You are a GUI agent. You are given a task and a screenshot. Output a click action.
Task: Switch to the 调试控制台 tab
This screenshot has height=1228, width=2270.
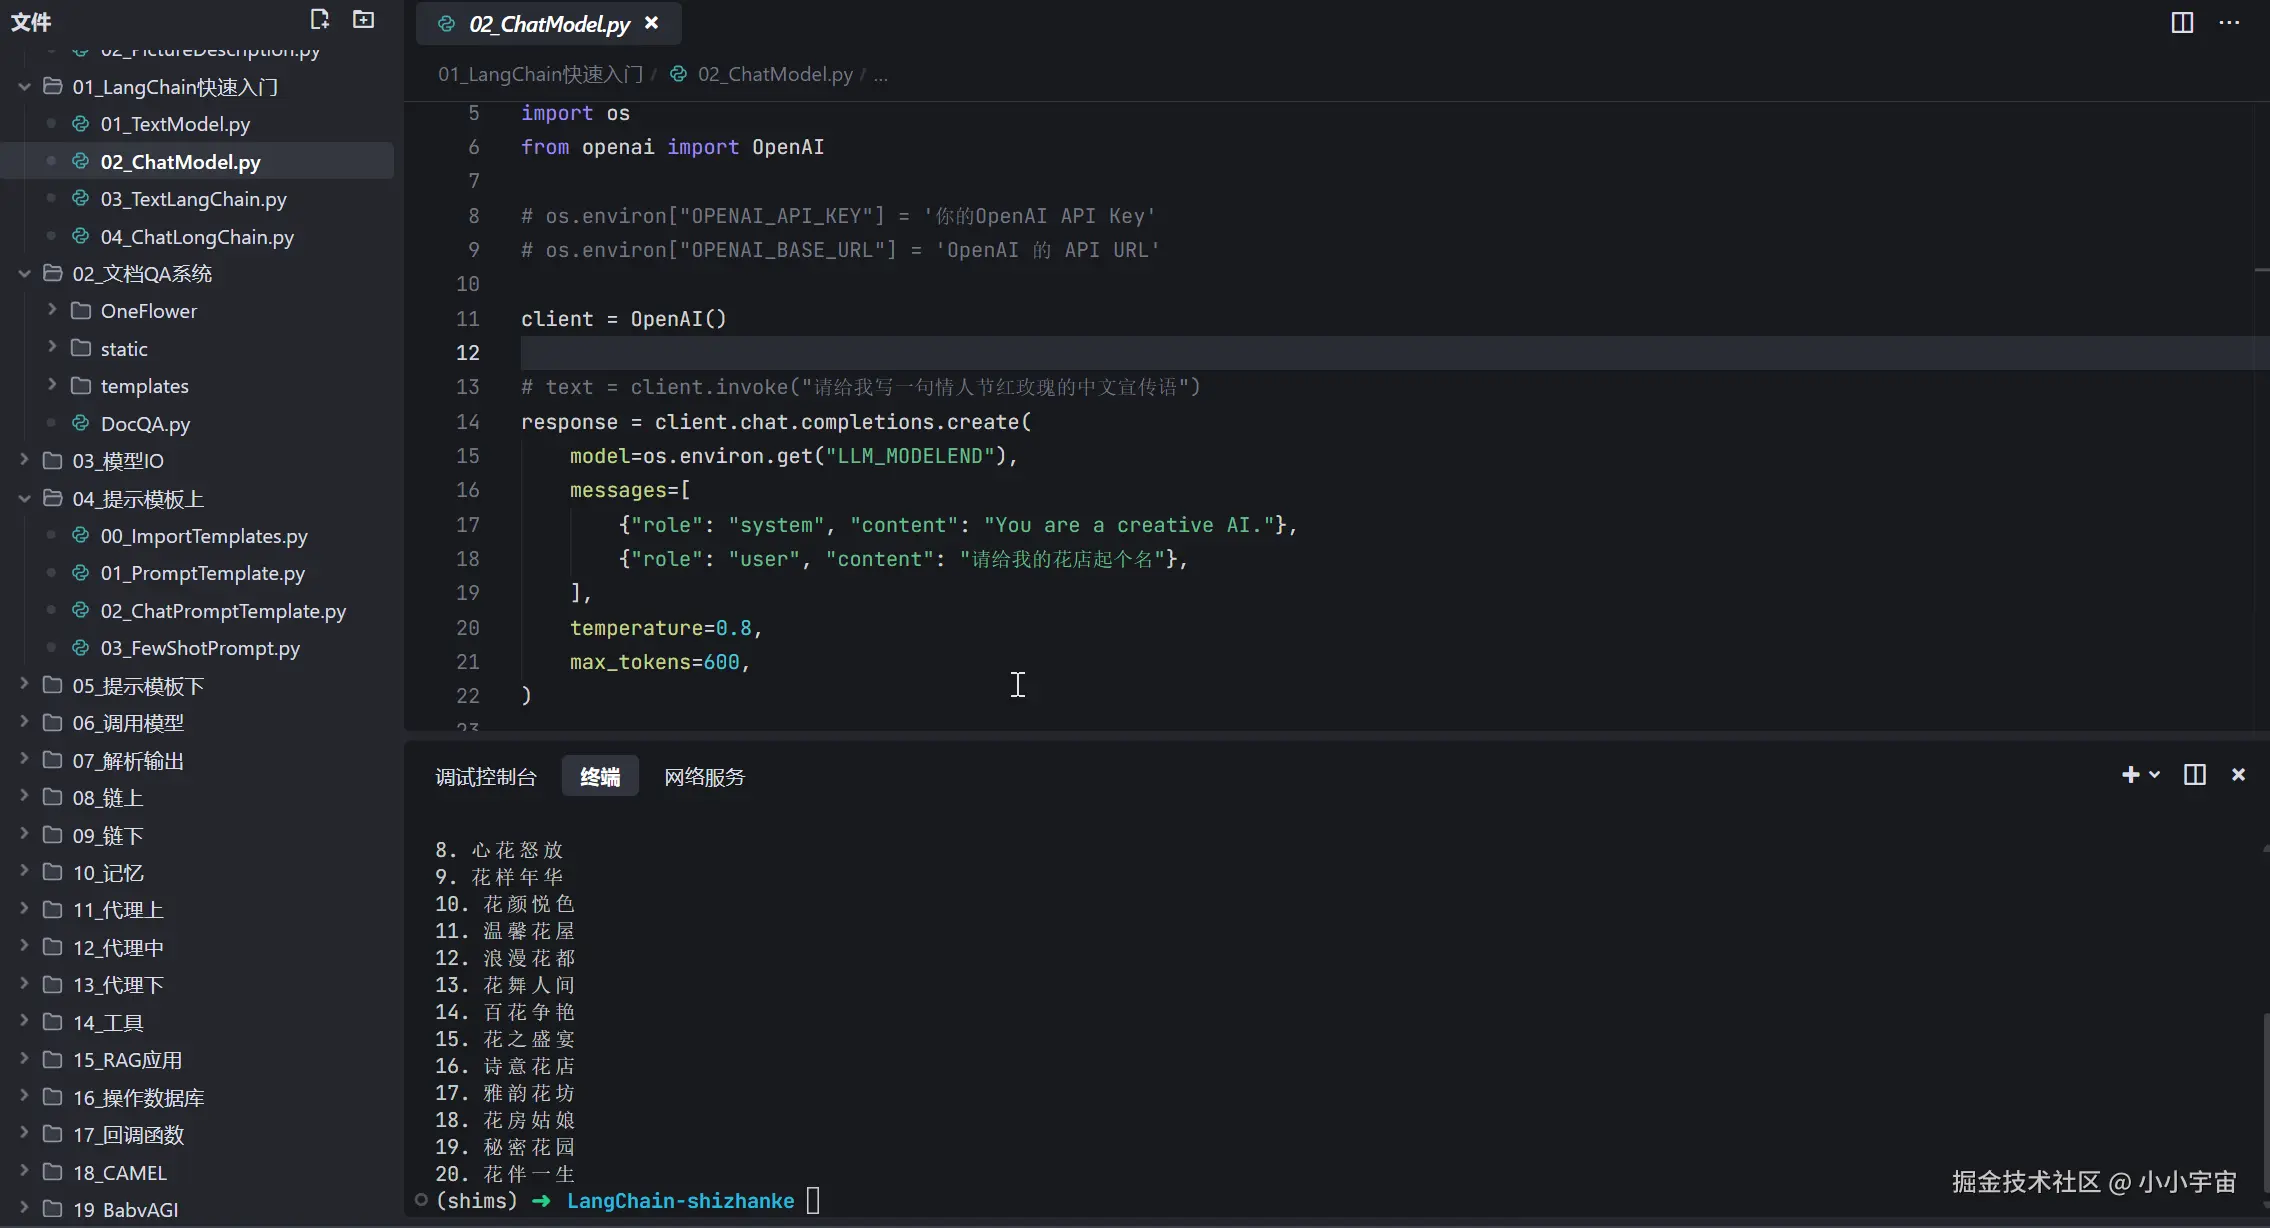(x=486, y=777)
